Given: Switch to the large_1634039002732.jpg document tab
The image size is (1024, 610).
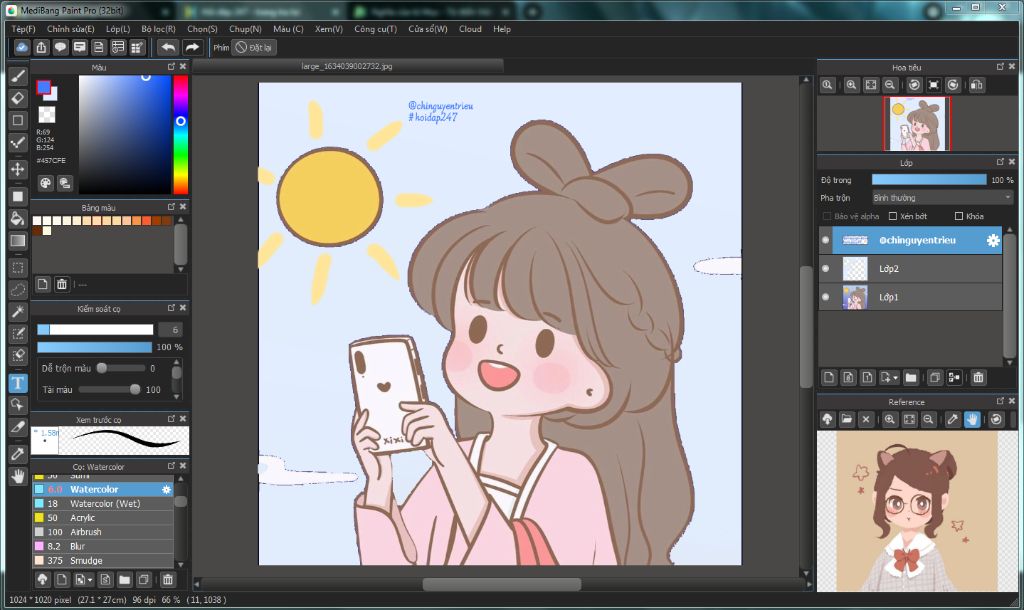Looking at the screenshot, I should click(347, 66).
